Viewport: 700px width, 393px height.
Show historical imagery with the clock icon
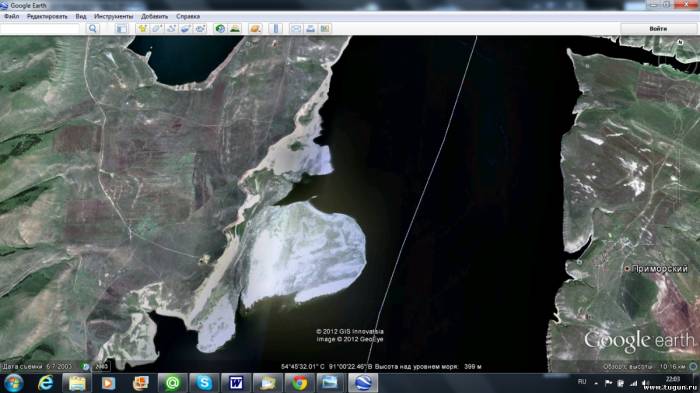[220, 29]
